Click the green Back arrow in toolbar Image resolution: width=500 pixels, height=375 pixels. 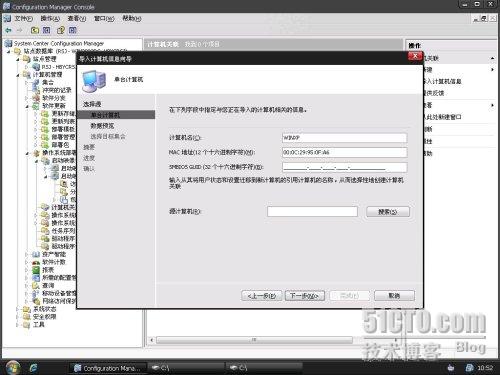click(x=8, y=30)
